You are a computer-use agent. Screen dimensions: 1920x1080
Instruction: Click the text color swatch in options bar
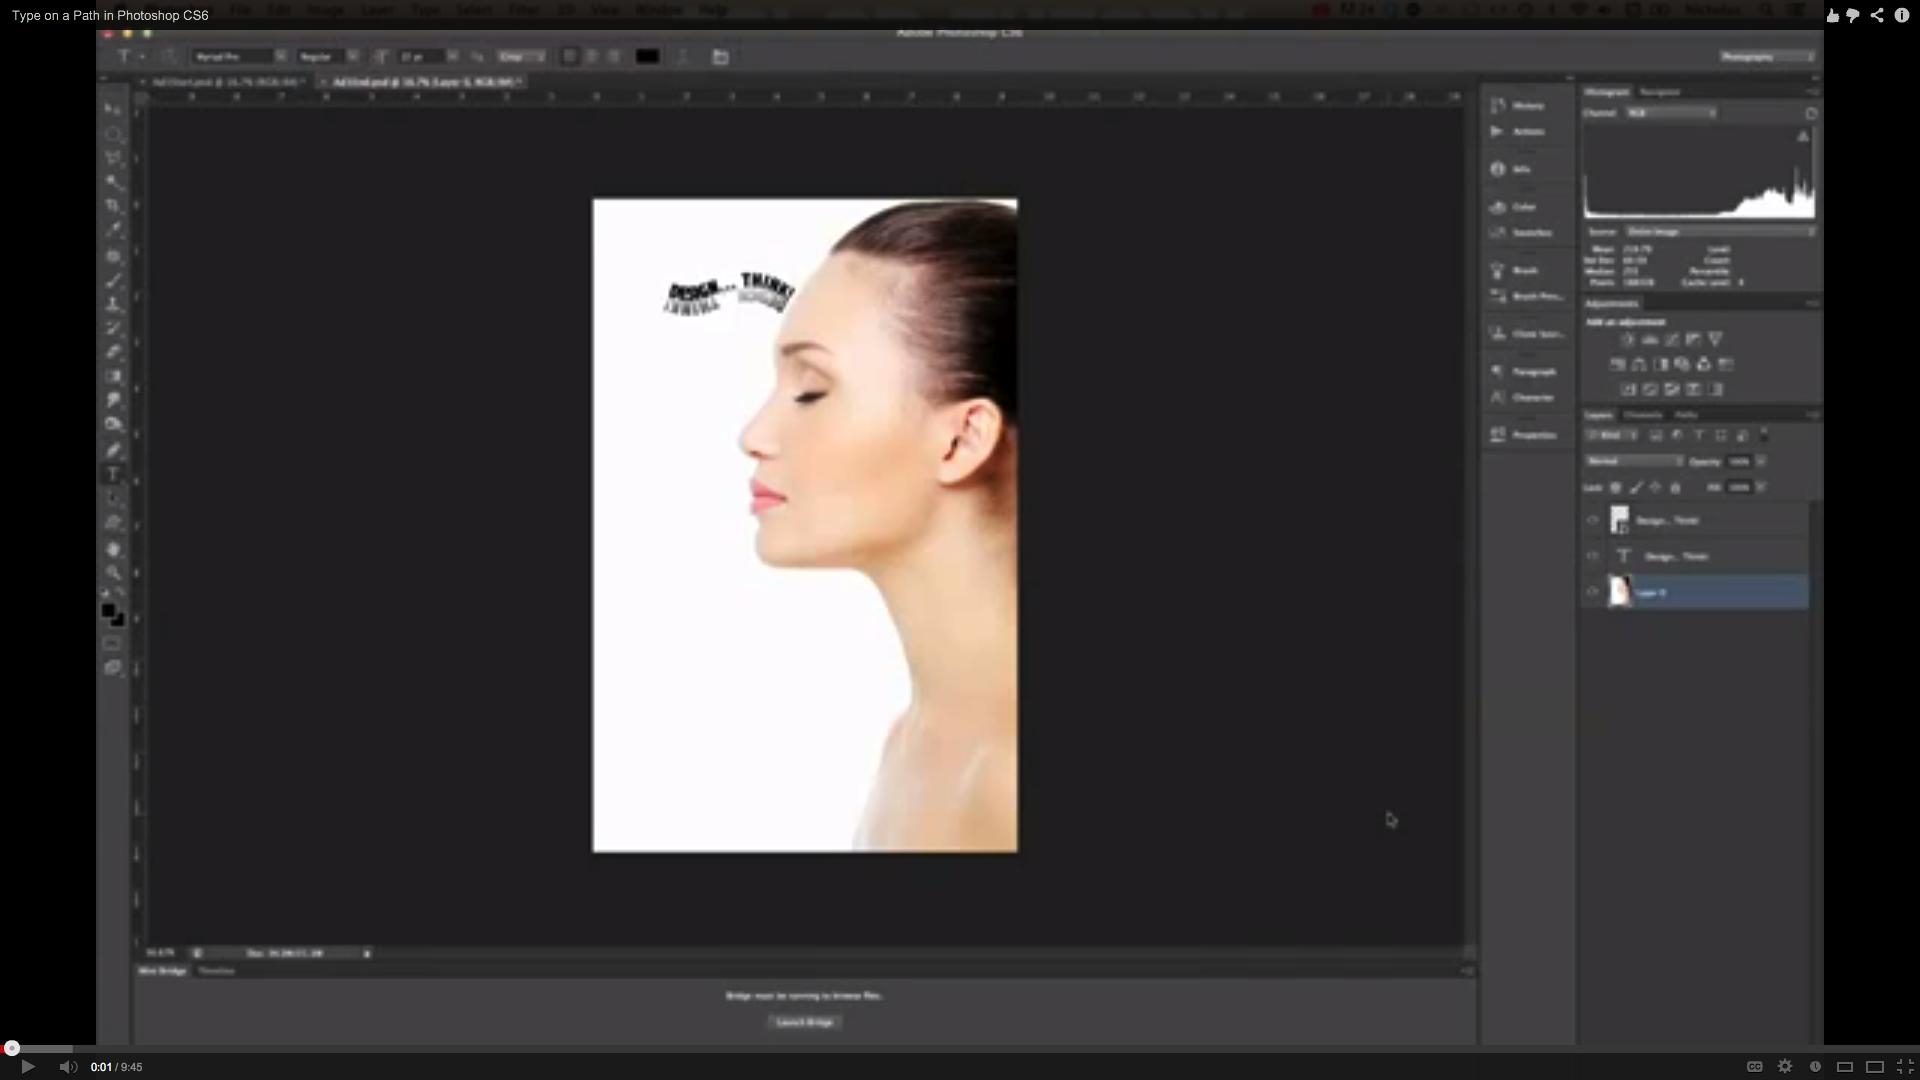pos(647,57)
